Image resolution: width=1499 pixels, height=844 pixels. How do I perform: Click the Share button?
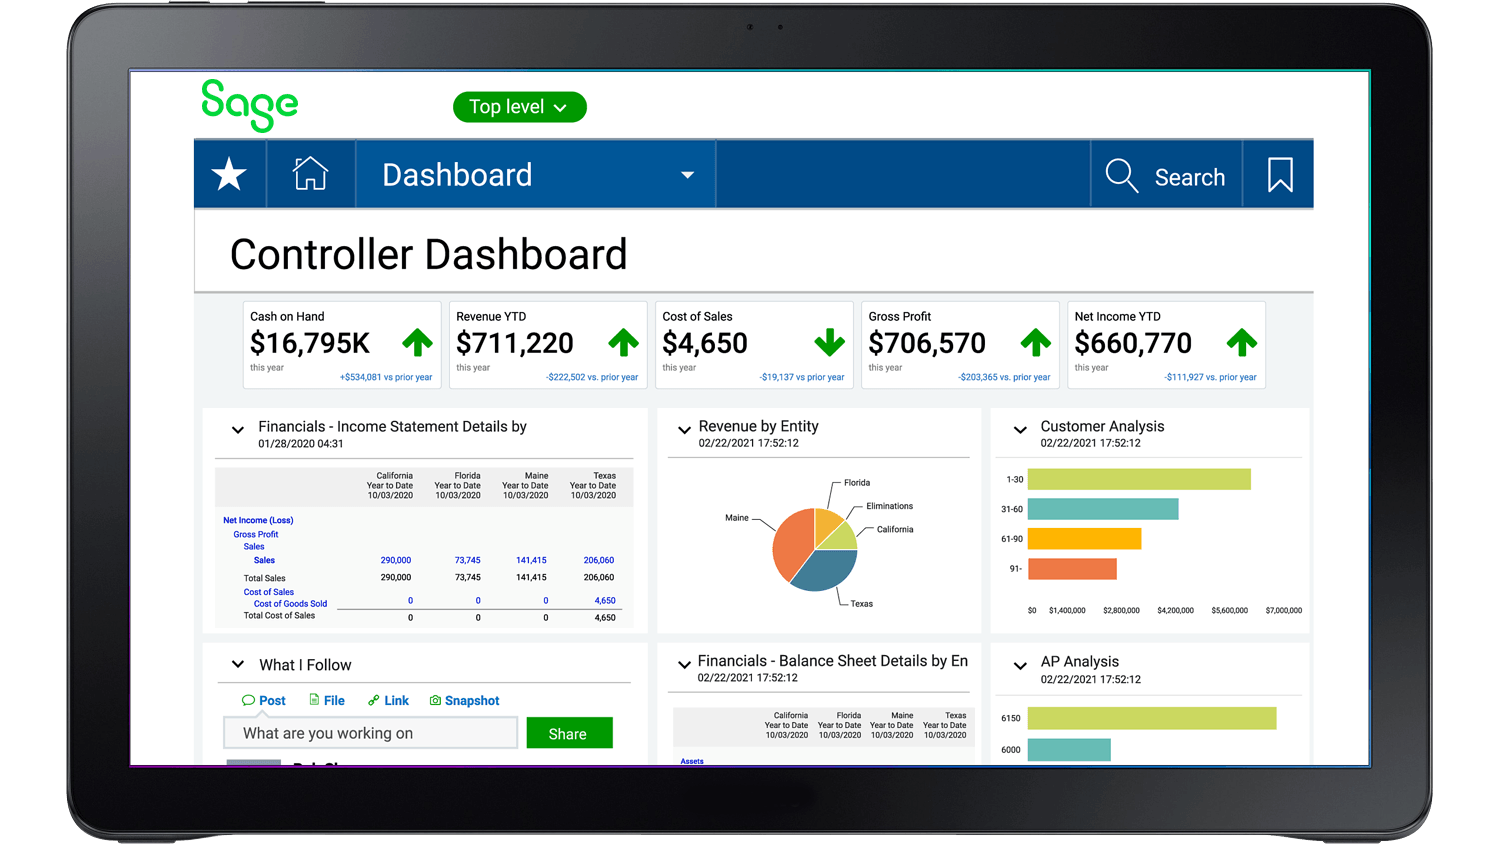click(569, 733)
